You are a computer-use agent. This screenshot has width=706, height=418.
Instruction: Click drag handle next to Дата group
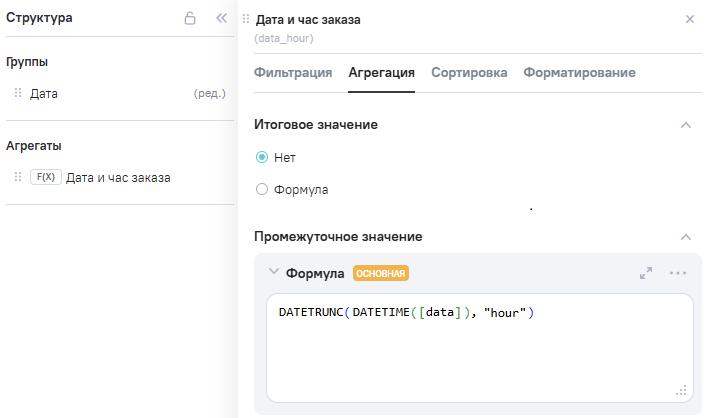pyautogui.click(x=18, y=93)
